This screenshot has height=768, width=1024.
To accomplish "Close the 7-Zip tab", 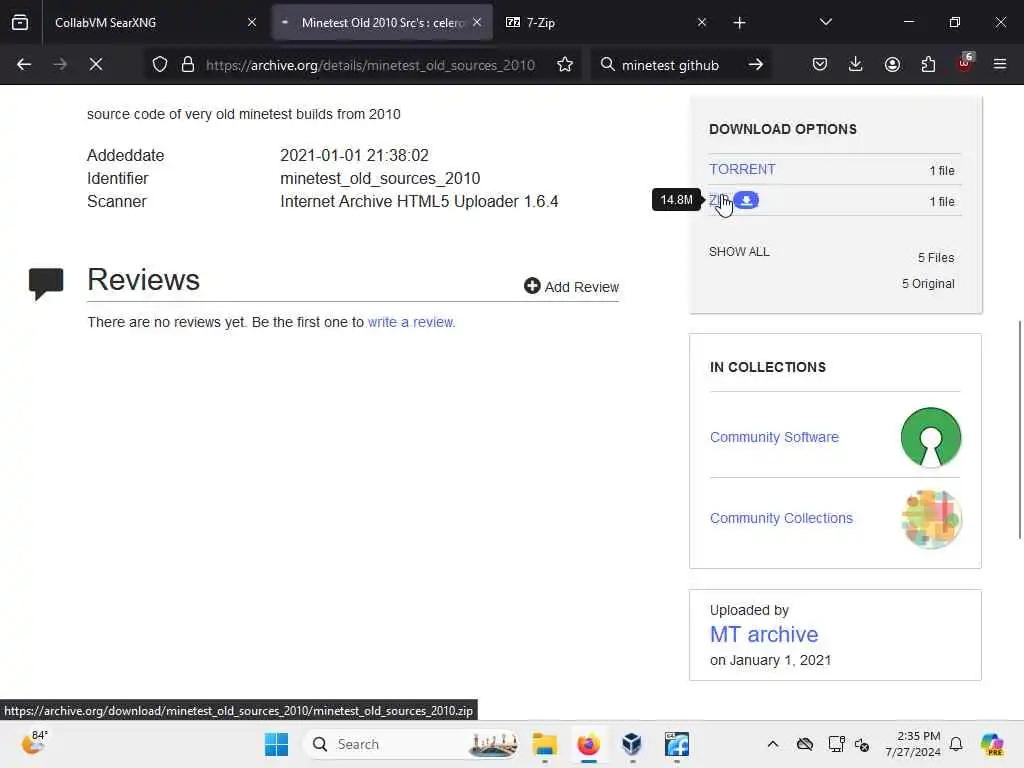I will pos(702,22).
